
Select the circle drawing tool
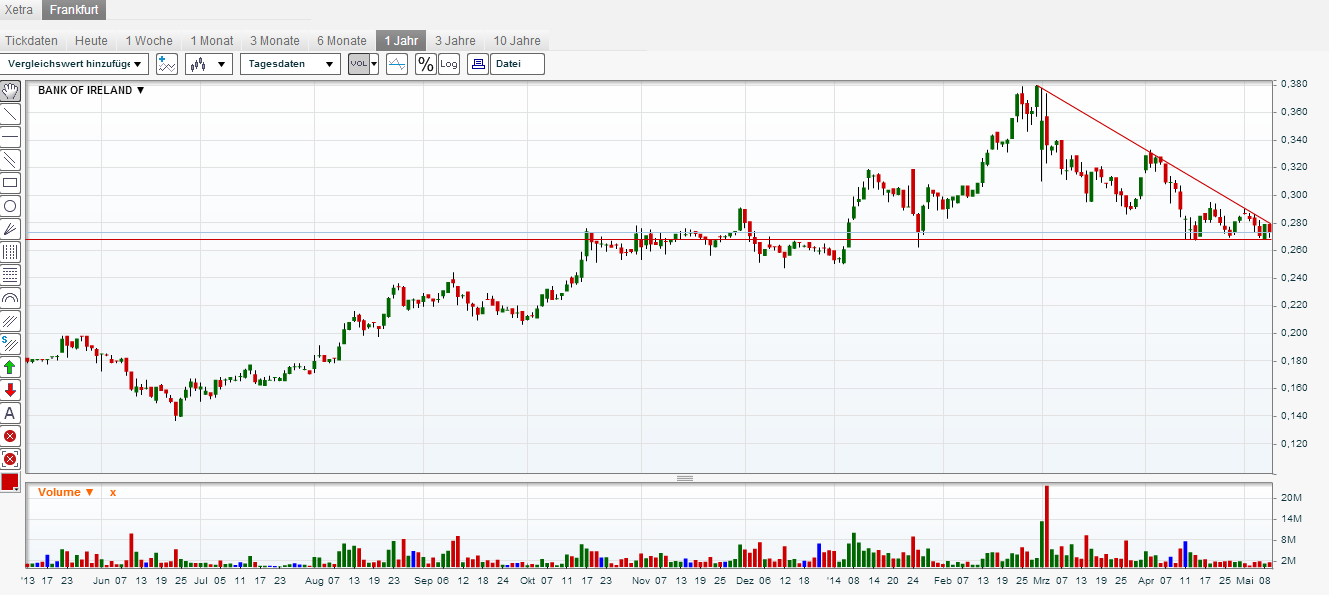10,206
